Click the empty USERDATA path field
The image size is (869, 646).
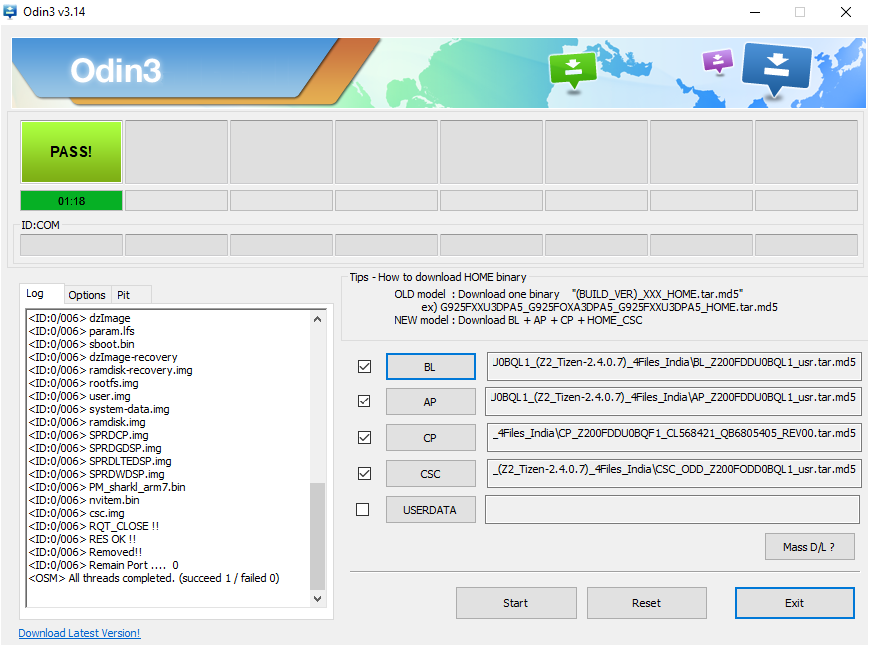point(672,509)
